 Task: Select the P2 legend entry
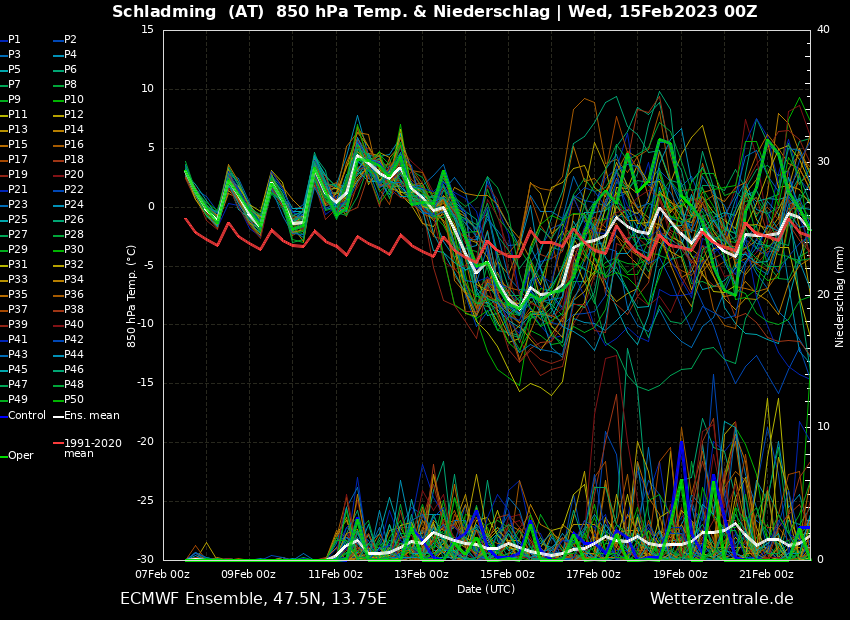point(70,40)
